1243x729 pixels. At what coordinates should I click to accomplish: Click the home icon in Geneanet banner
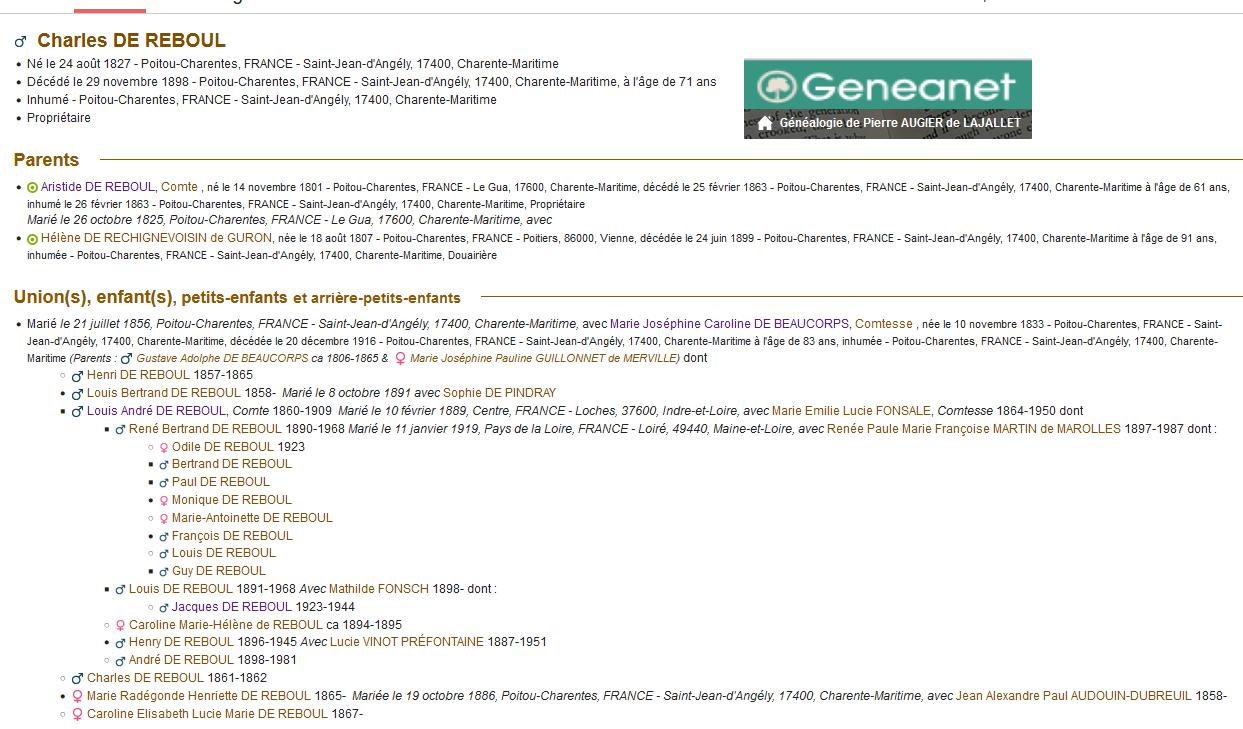click(x=765, y=123)
